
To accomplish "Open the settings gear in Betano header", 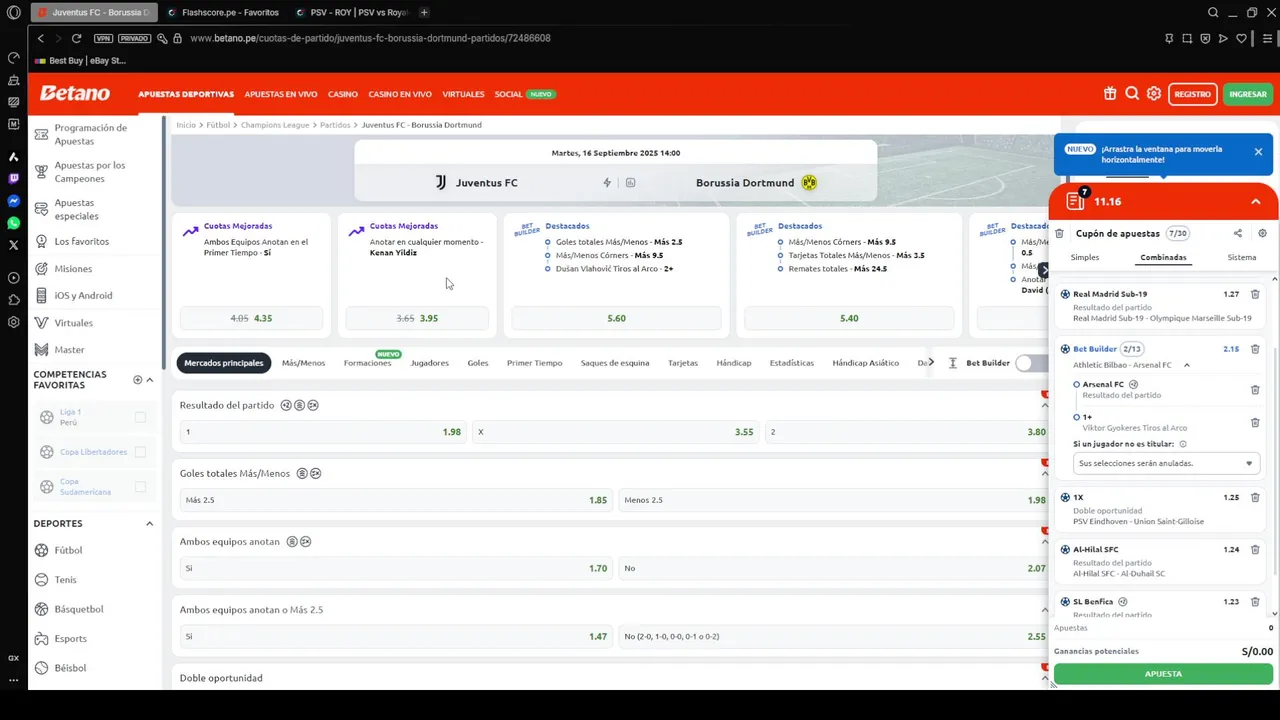I will click(1154, 94).
